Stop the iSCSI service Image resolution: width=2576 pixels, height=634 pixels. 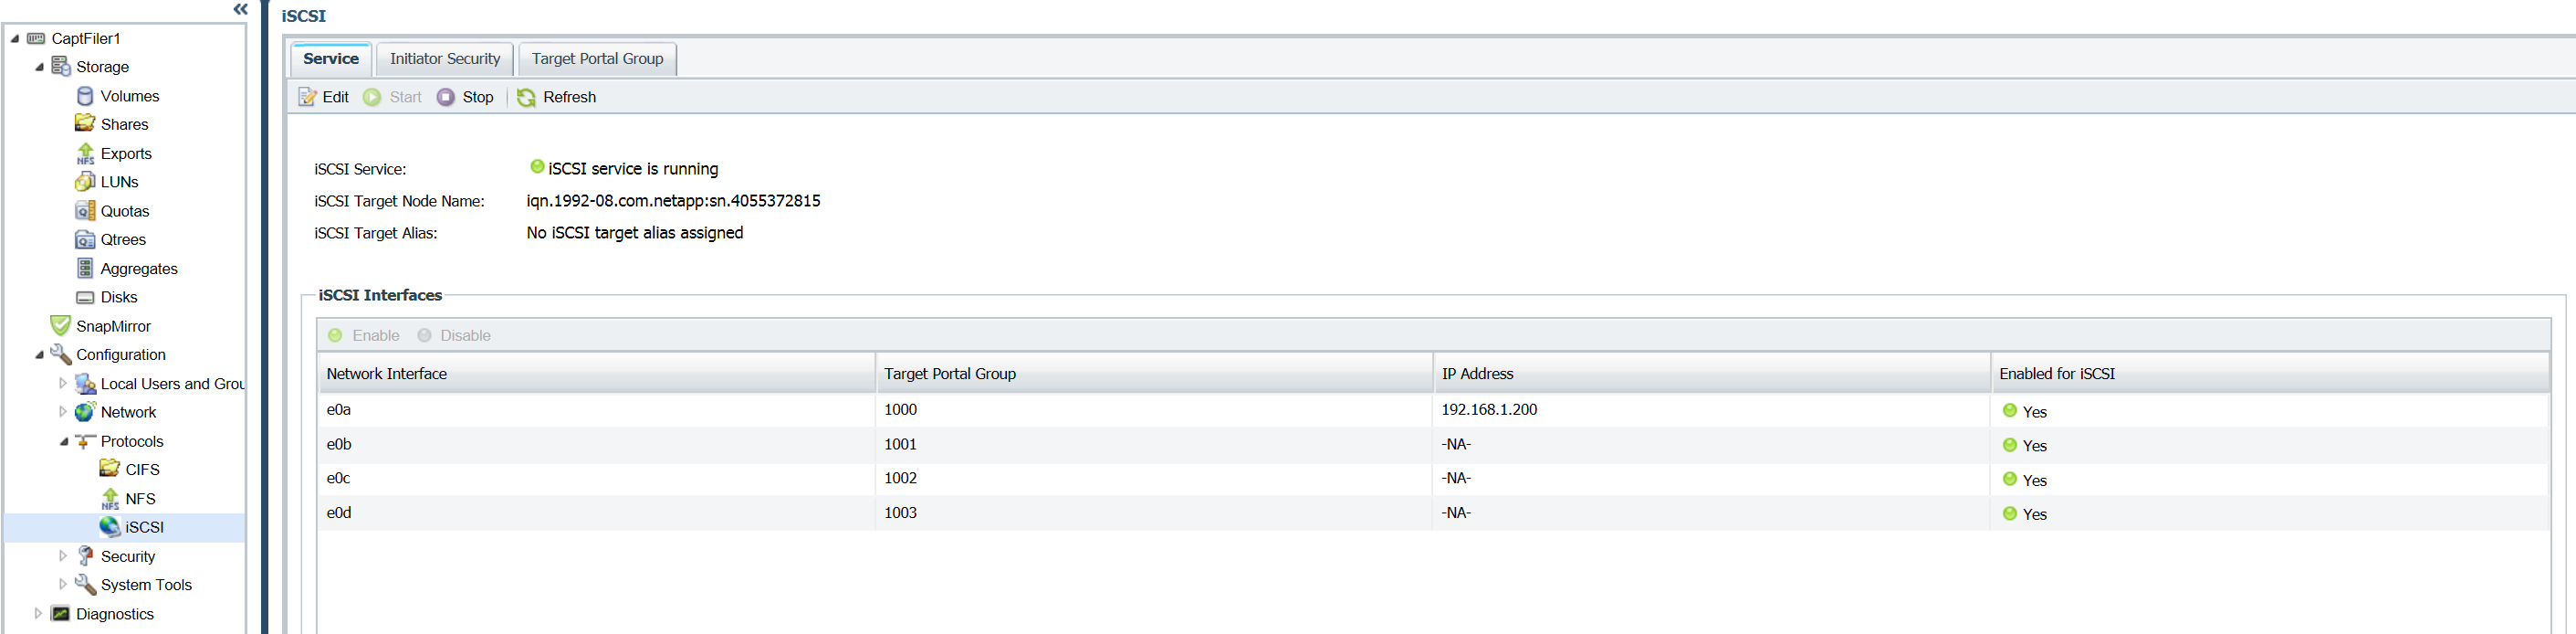[x=466, y=97]
